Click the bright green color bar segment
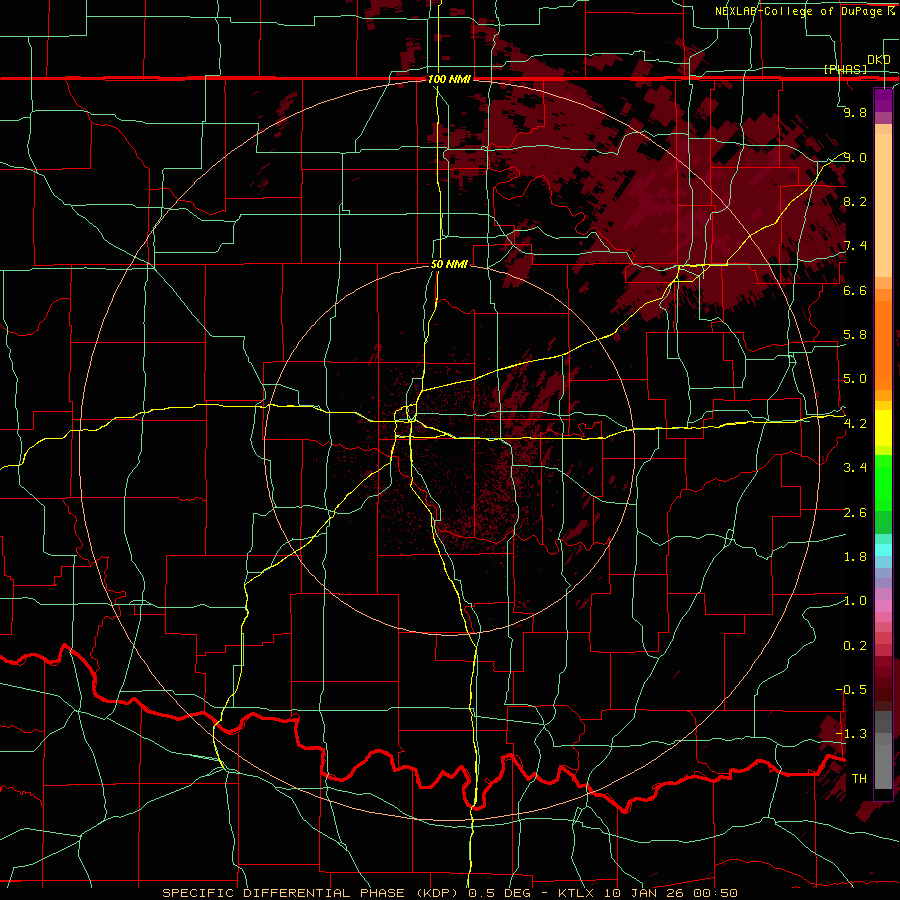Image resolution: width=900 pixels, height=900 pixels. tap(883, 483)
